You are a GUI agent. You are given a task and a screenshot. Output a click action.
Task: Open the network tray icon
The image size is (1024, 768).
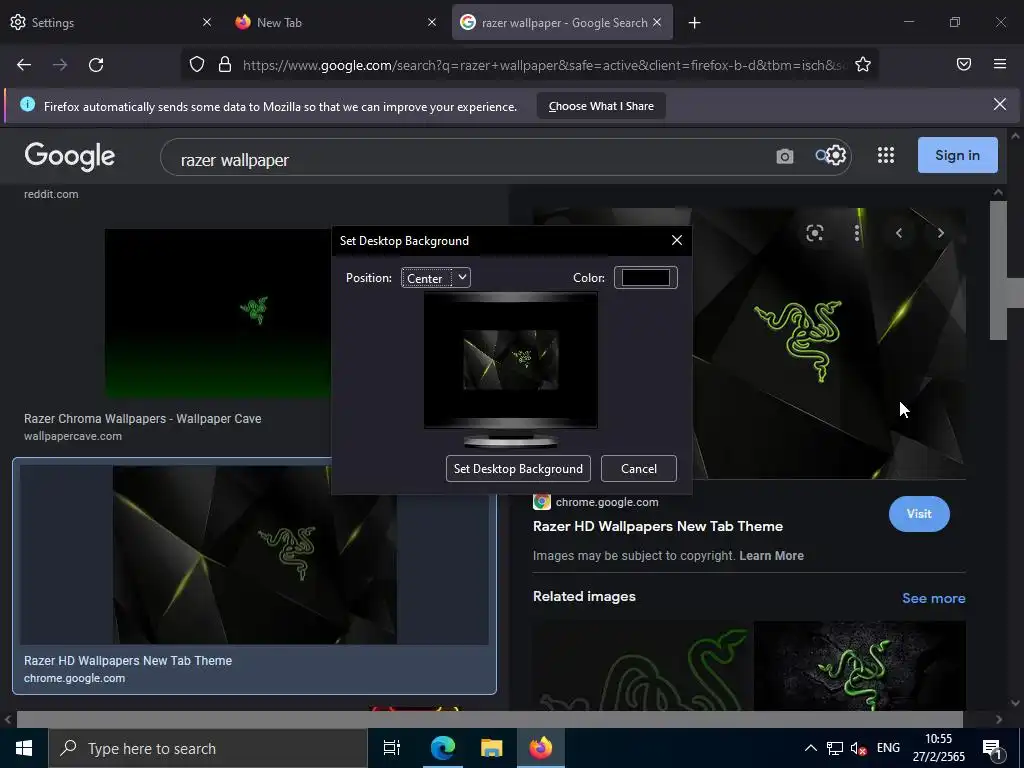point(835,748)
